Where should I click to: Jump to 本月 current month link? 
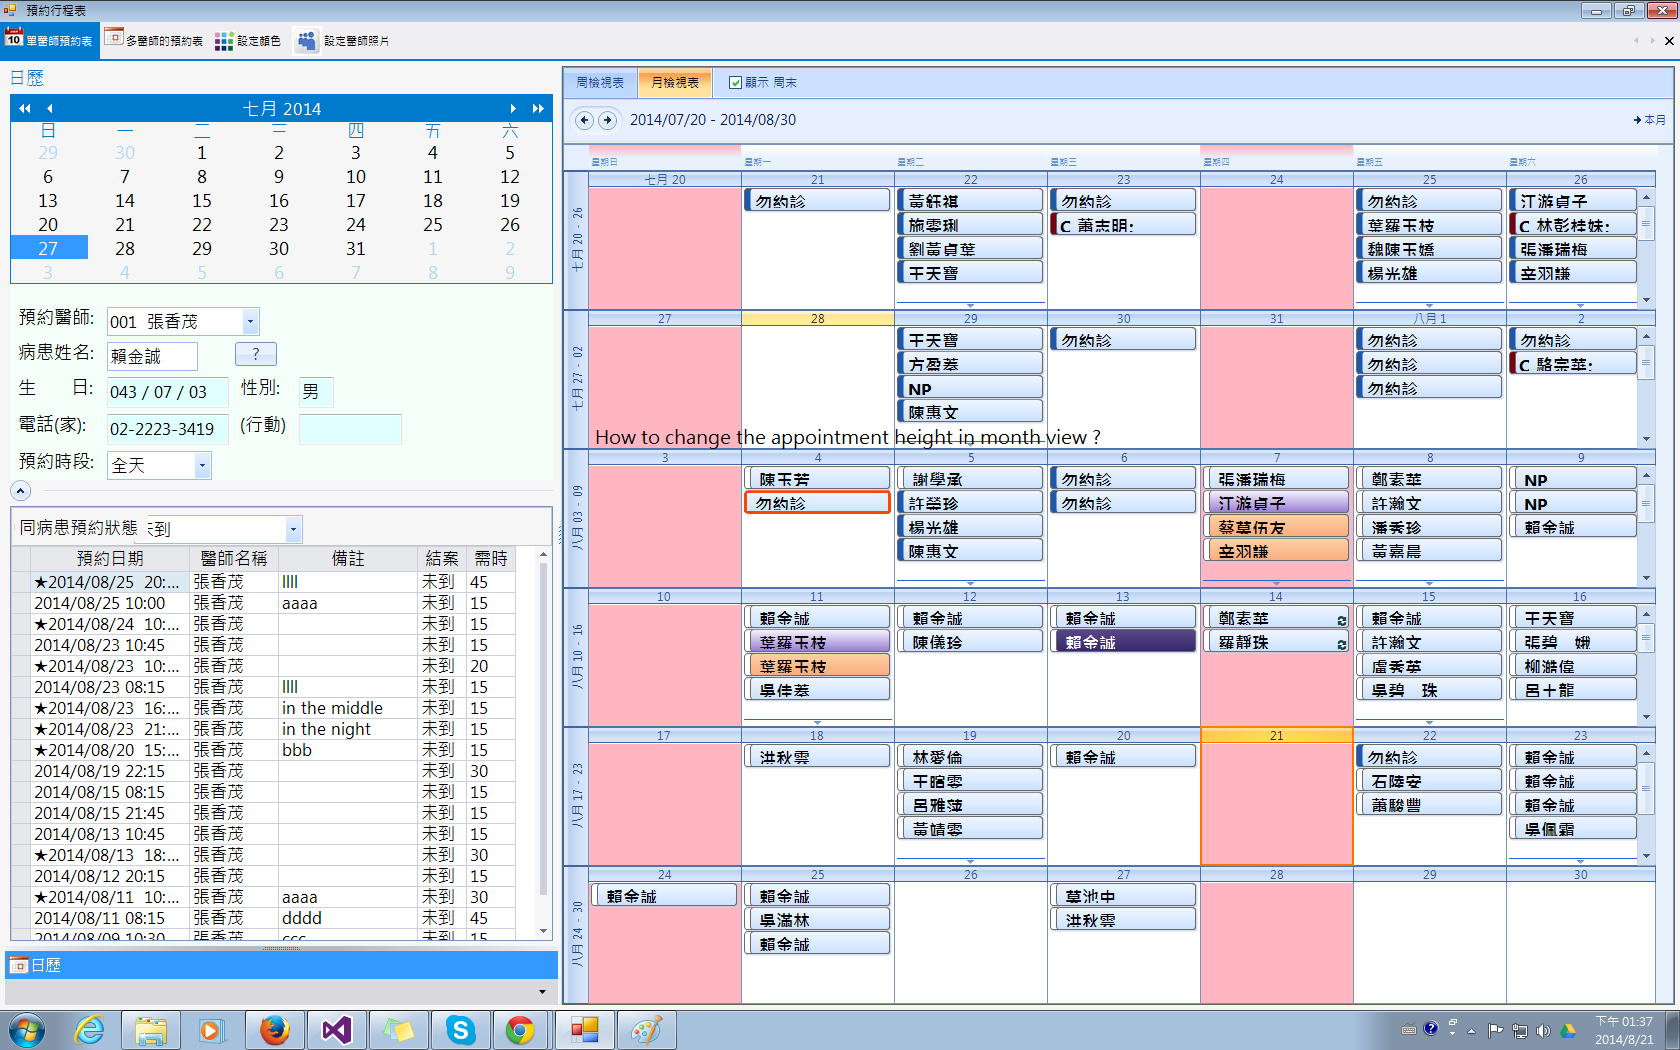(x=1650, y=120)
